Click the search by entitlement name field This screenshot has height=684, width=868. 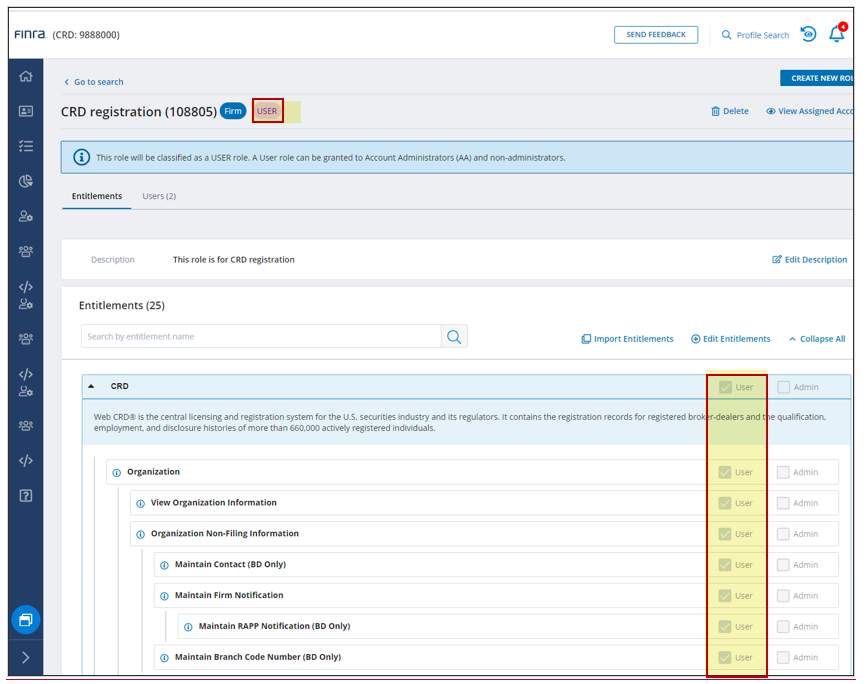260,337
